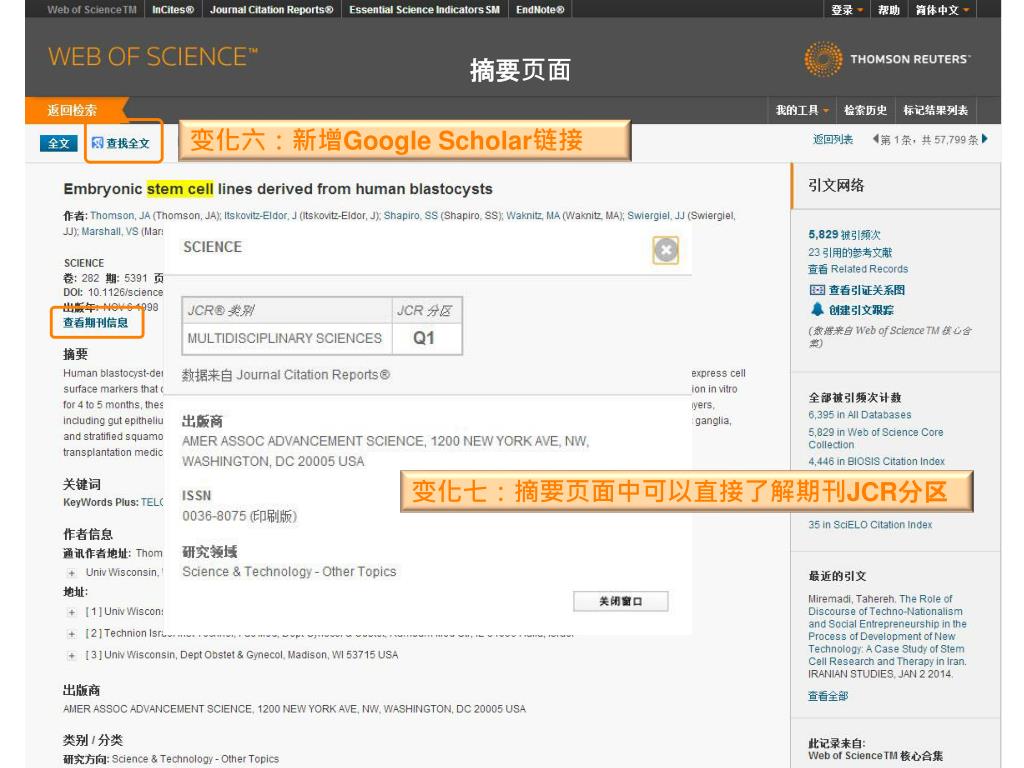Open 检索历史 search history
This screenshot has height=768, width=1024.
[x=865, y=110]
